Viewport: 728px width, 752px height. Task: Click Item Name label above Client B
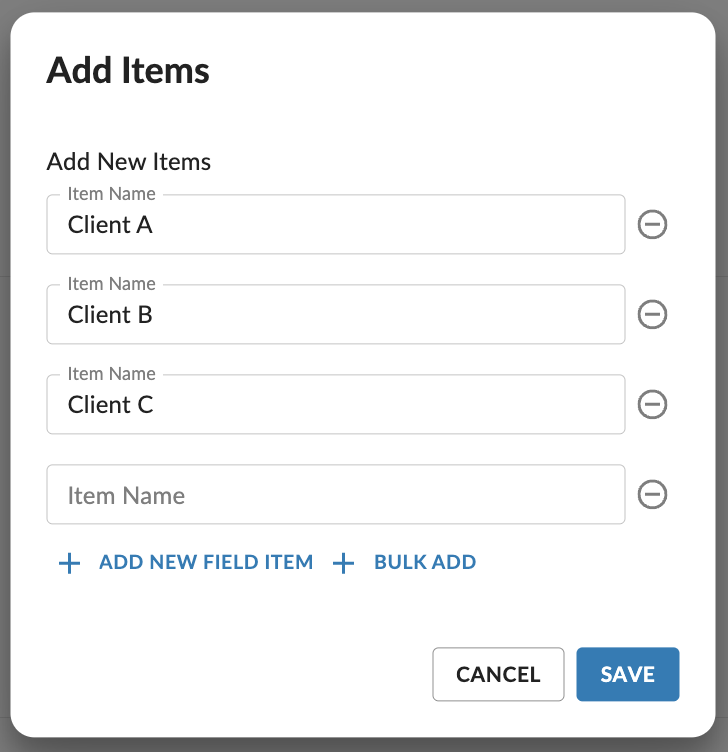click(111, 284)
